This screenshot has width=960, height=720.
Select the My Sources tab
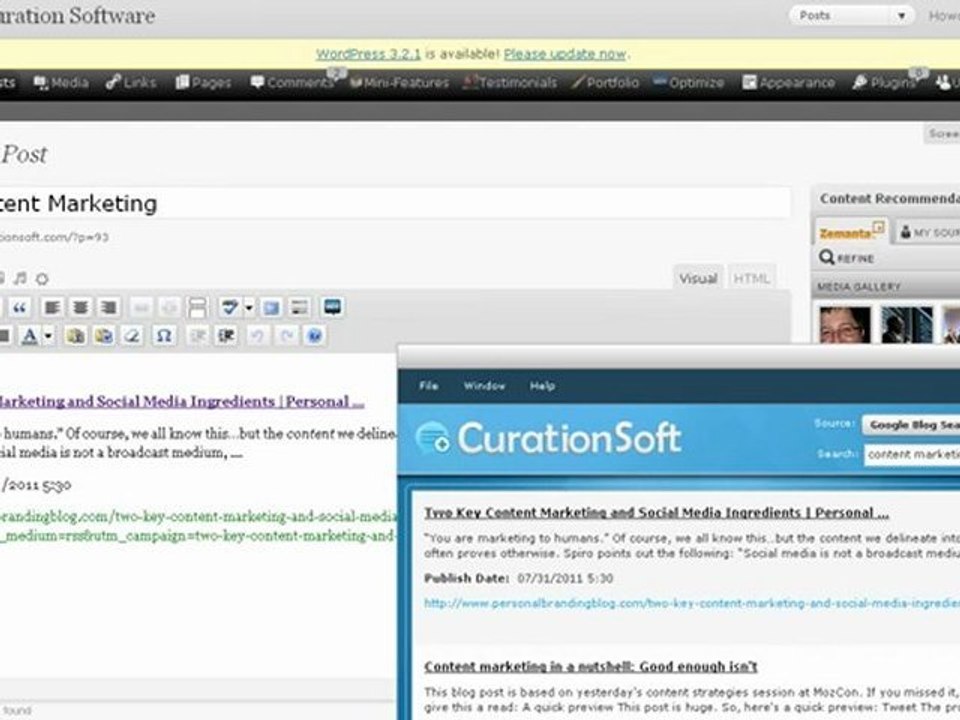click(x=928, y=233)
